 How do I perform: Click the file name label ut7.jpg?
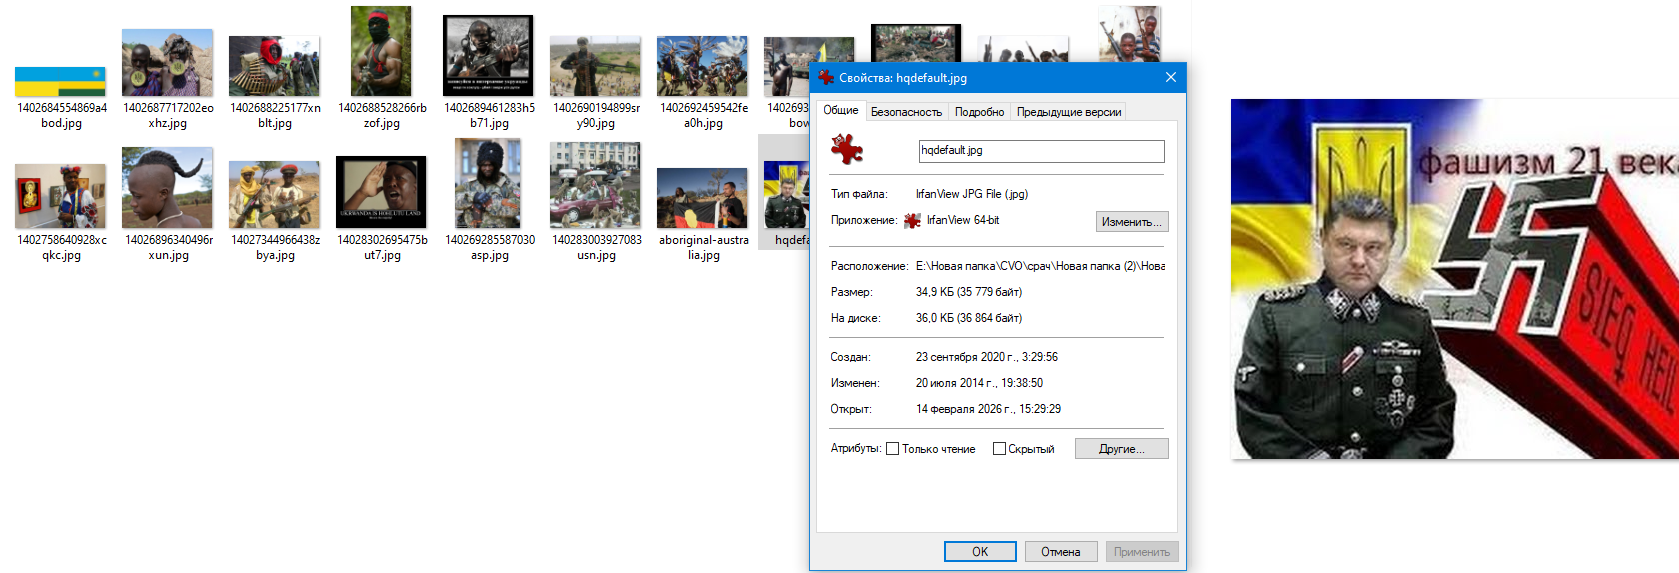click(382, 255)
